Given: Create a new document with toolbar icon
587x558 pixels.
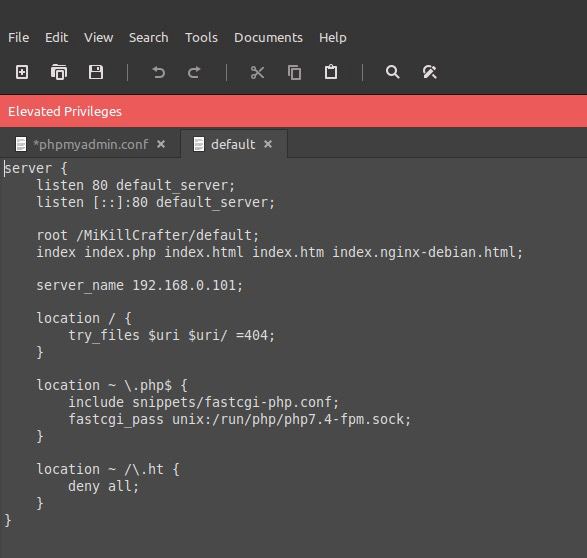Looking at the screenshot, I should 22,72.
